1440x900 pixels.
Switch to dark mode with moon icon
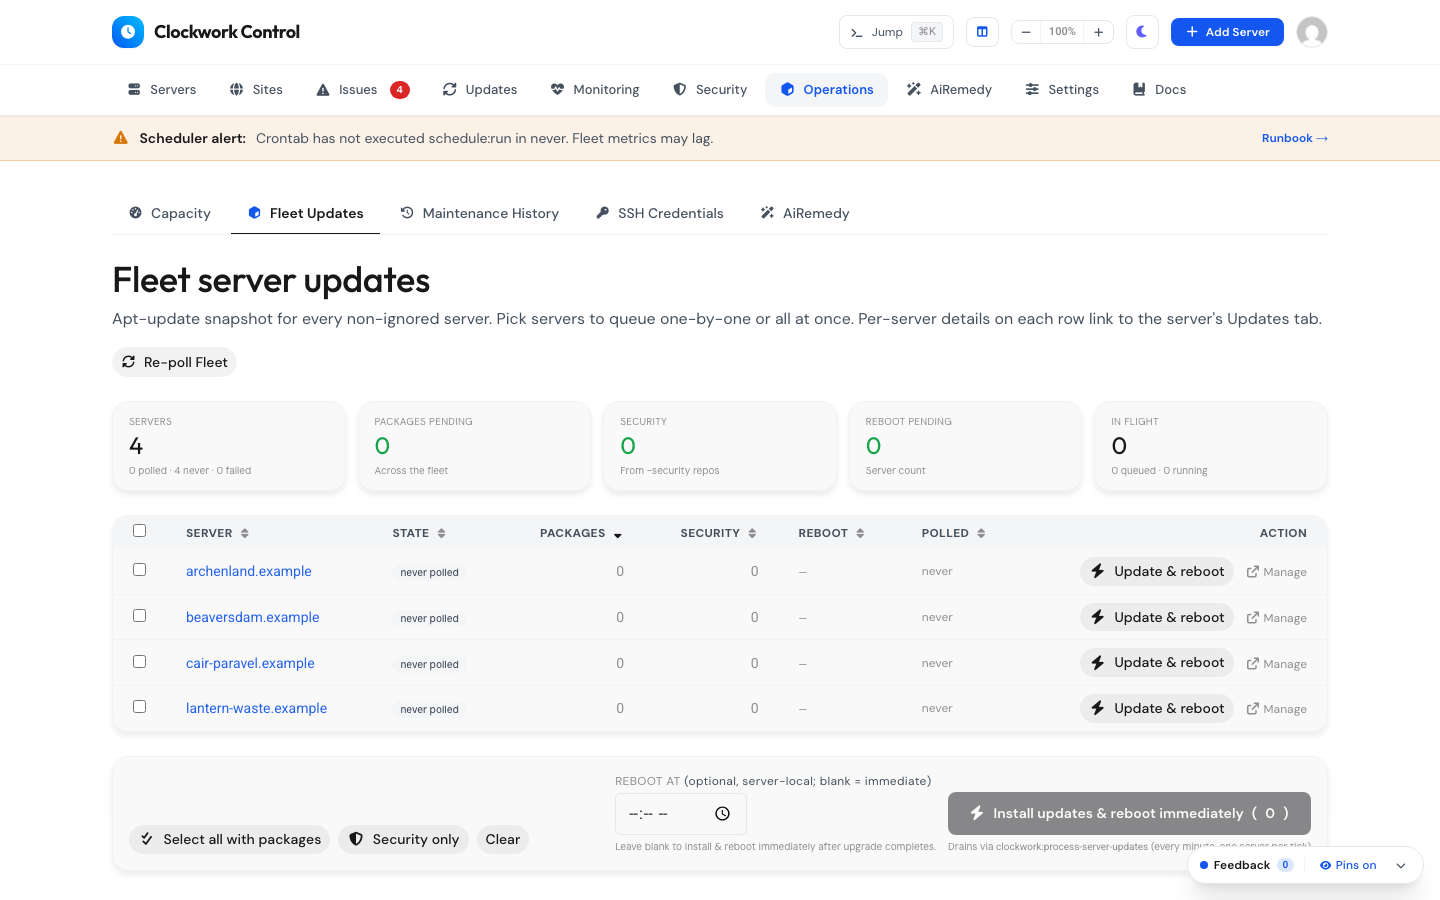1142,32
